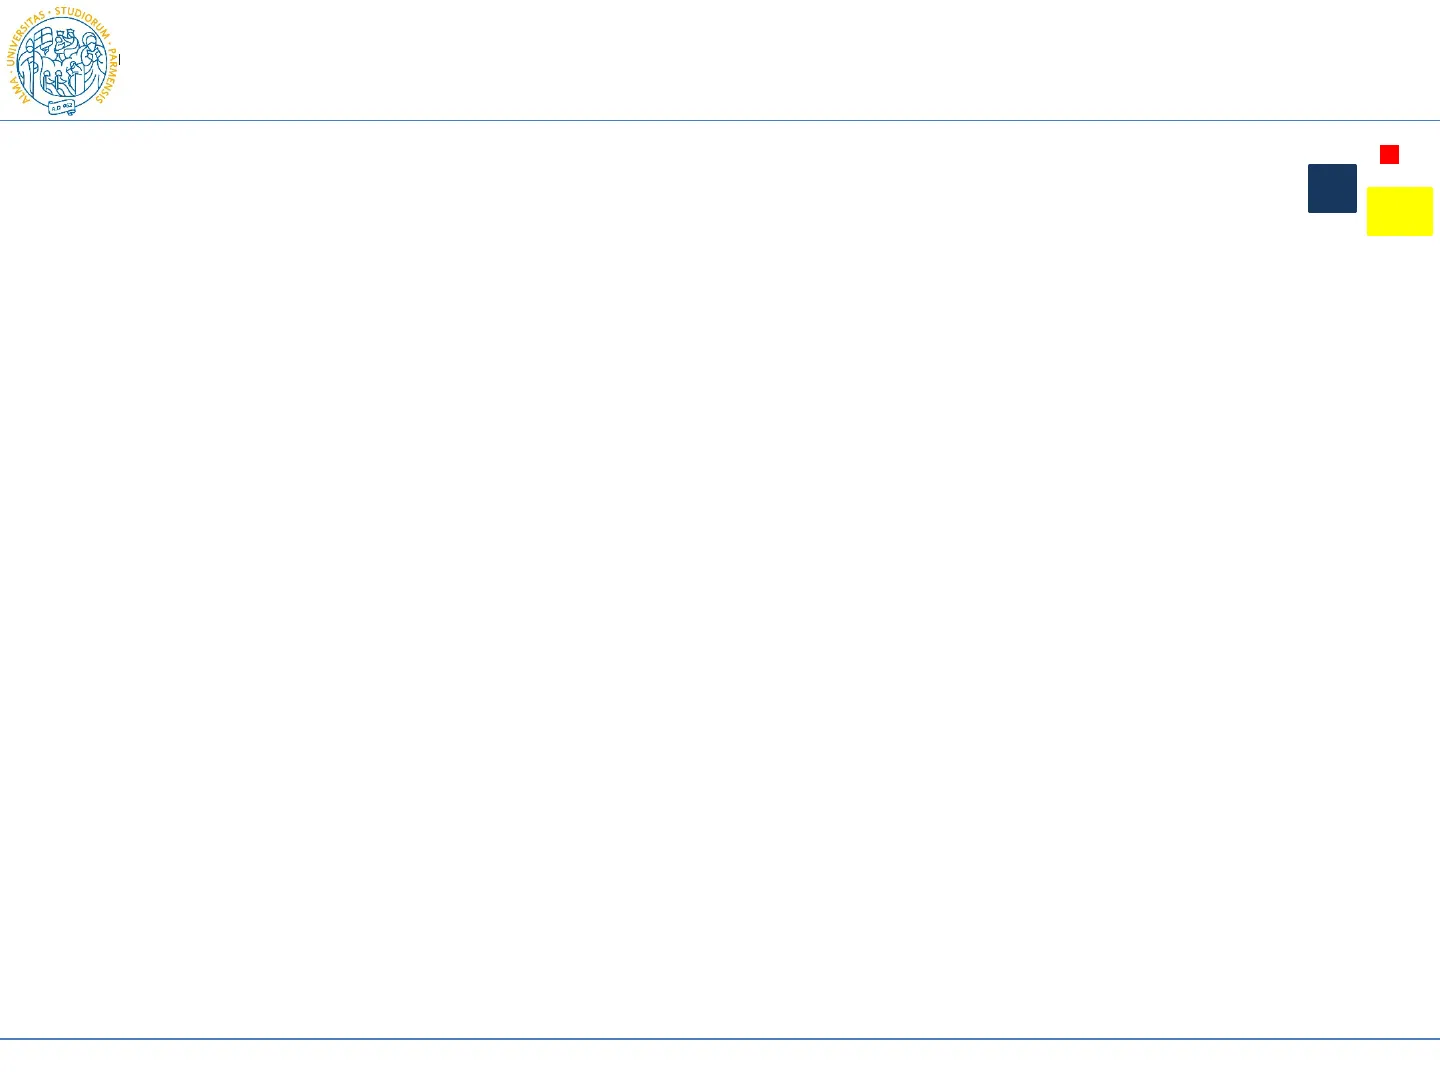Click the date scroll beneath the seal
The width and height of the screenshot is (1440, 1080).
(x=62, y=107)
